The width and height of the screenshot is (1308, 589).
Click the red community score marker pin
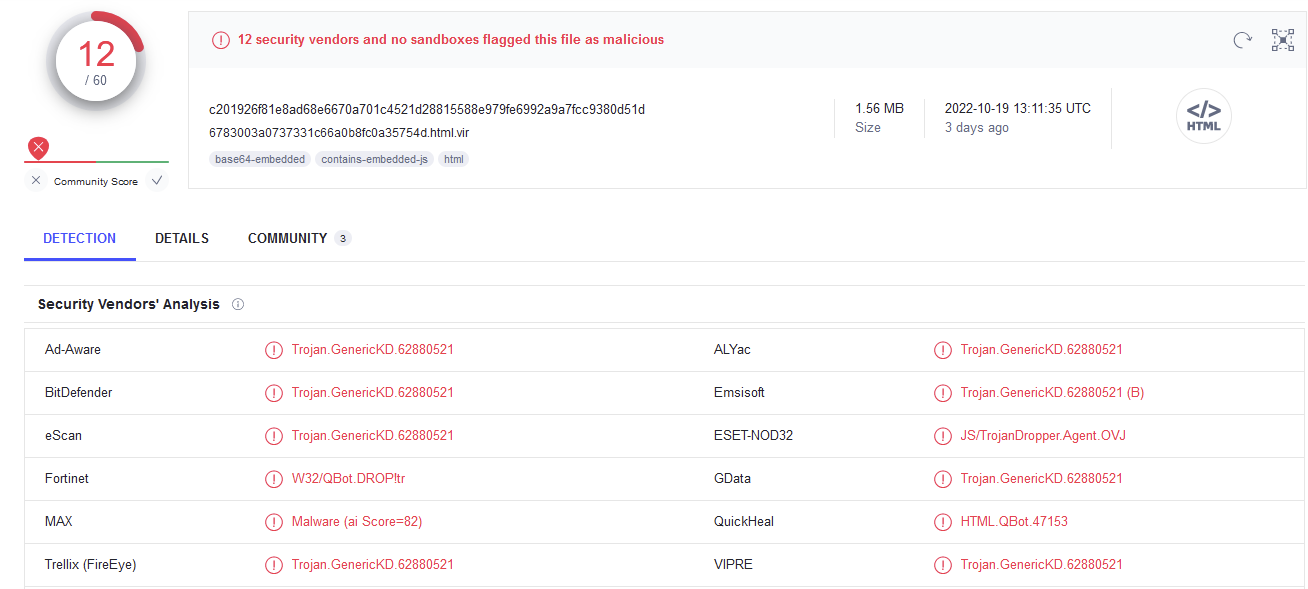pyautogui.click(x=38, y=148)
